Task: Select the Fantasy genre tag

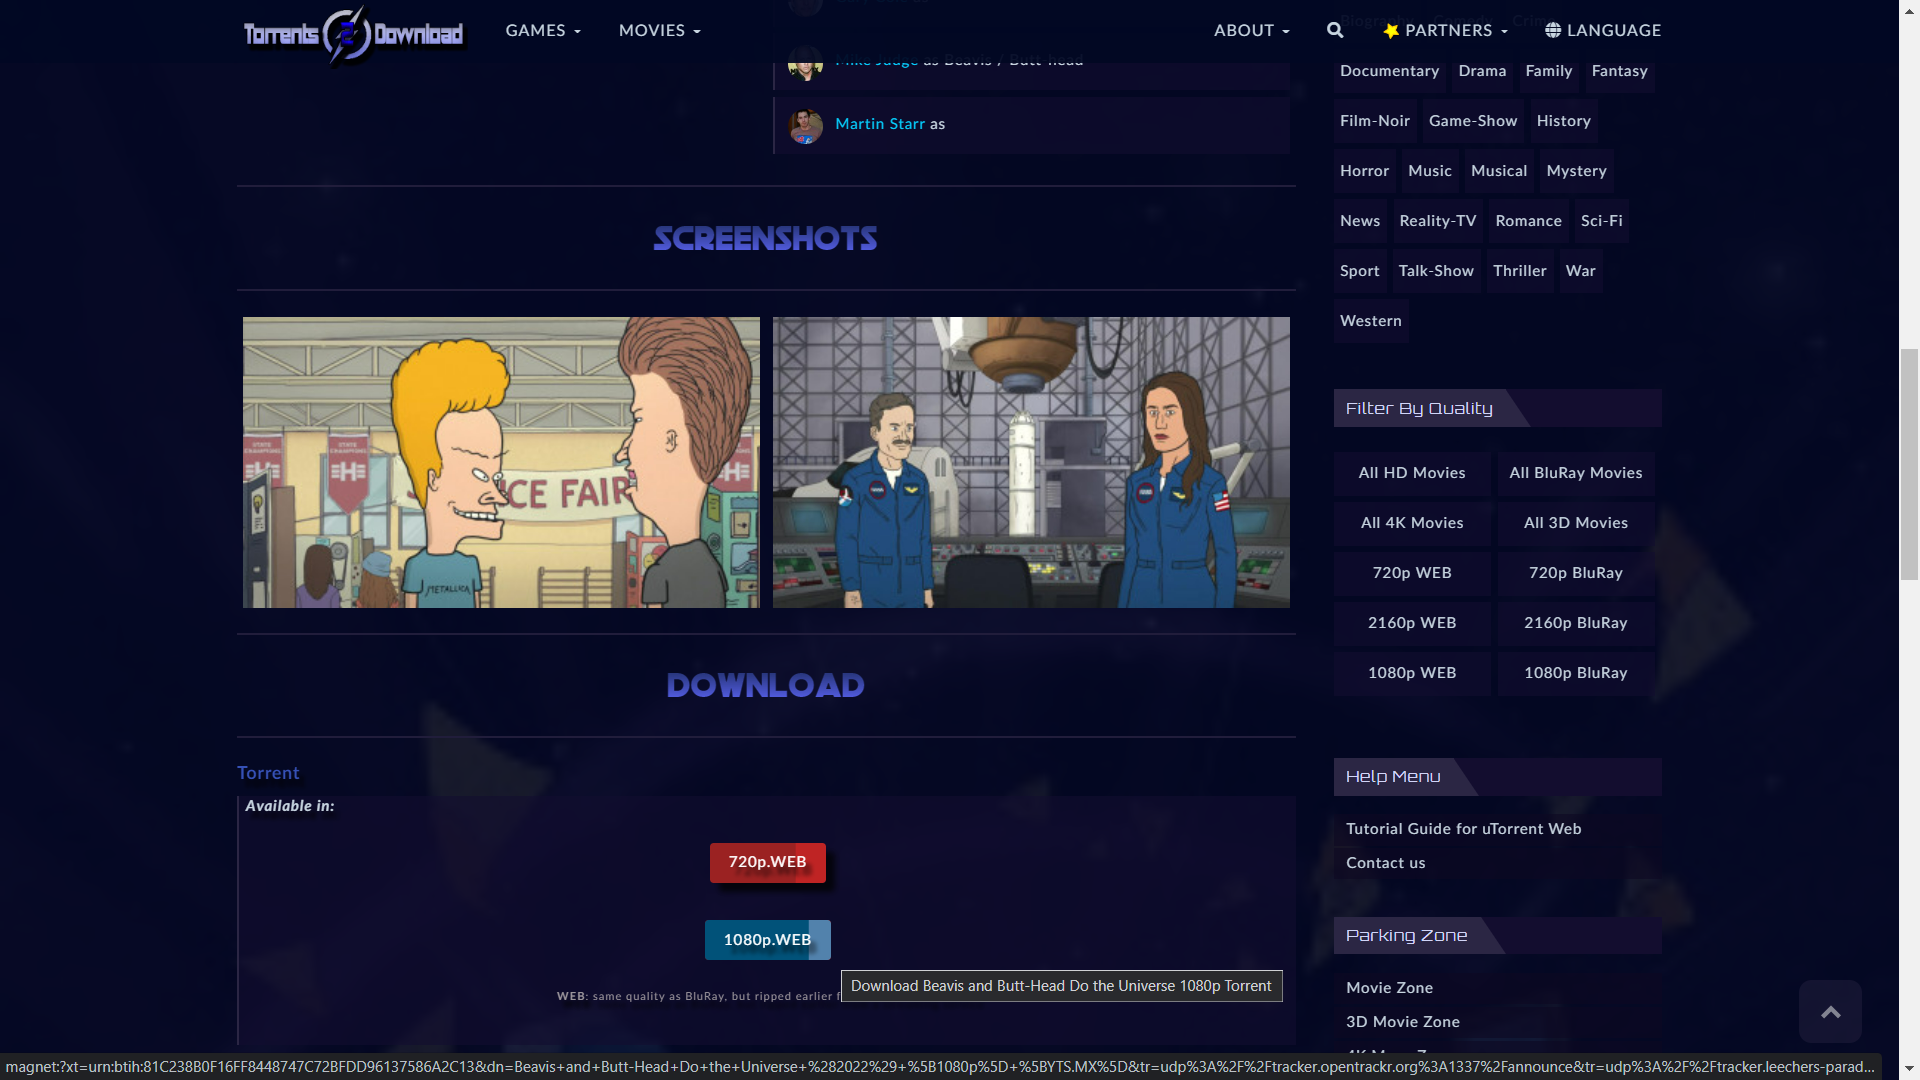Action: [x=1619, y=71]
